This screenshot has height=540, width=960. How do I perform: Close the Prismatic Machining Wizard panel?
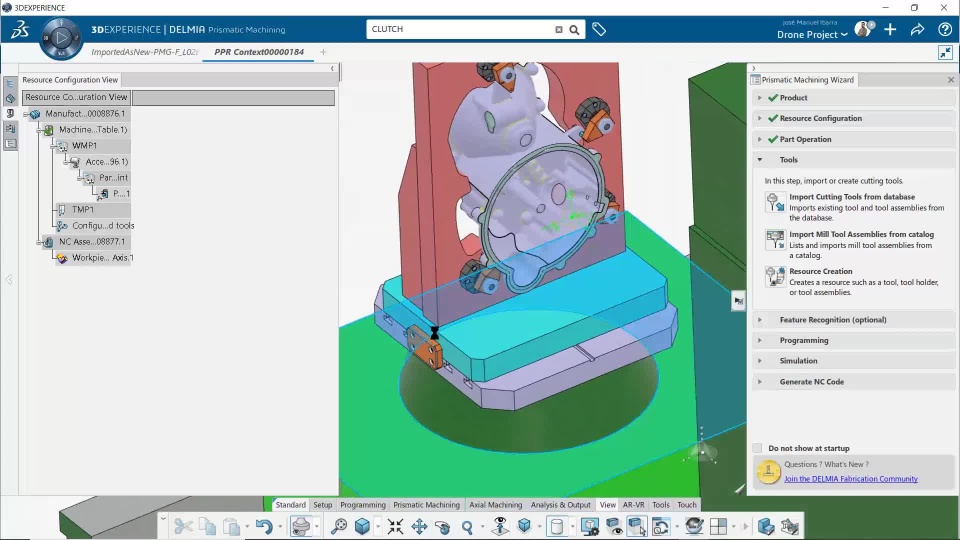tap(951, 80)
